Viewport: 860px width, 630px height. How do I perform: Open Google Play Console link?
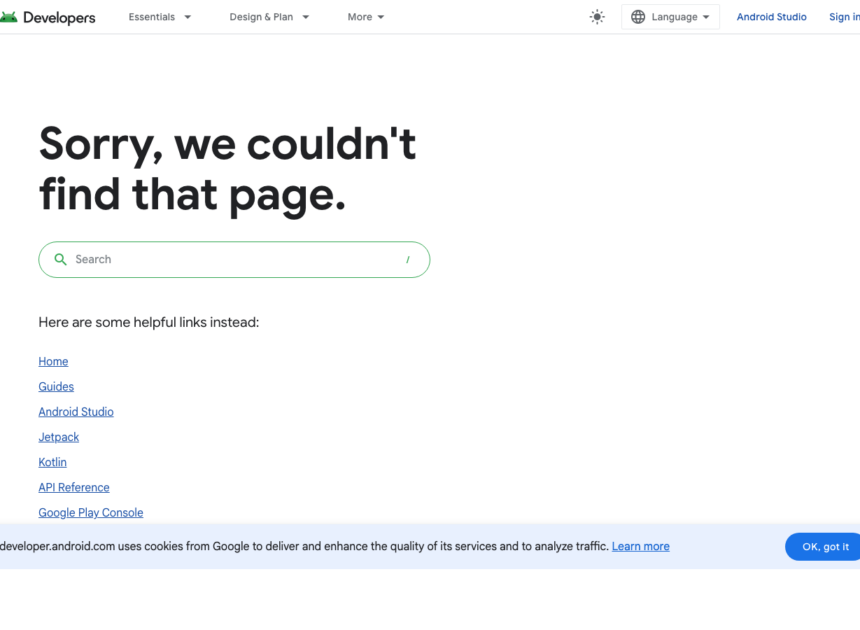coord(90,513)
